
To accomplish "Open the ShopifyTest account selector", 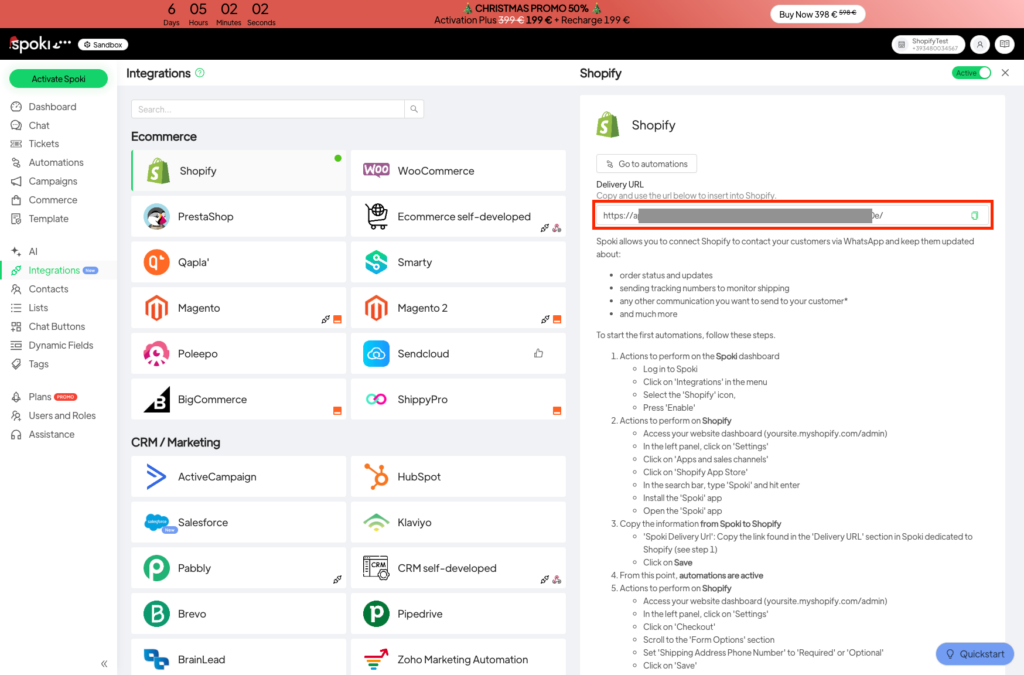I will [x=927, y=45].
